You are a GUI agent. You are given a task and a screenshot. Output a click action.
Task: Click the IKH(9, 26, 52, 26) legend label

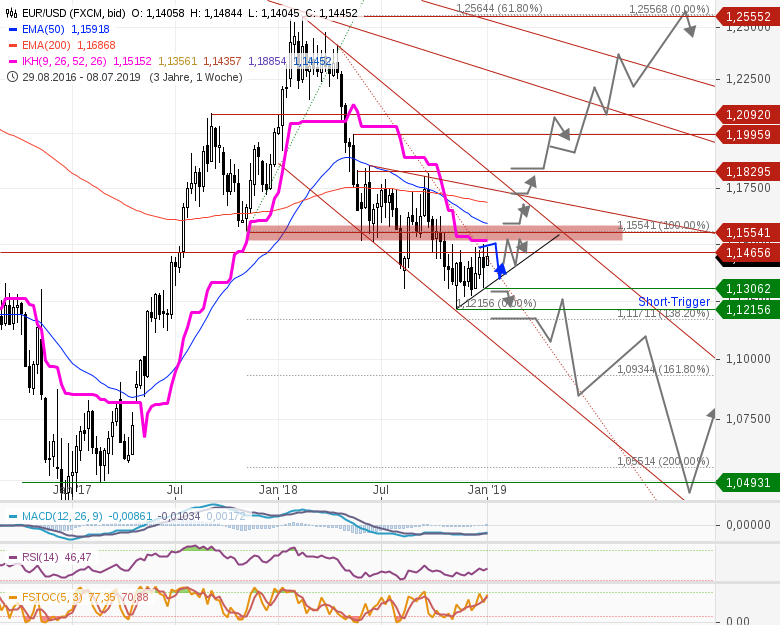click(x=64, y=61)
